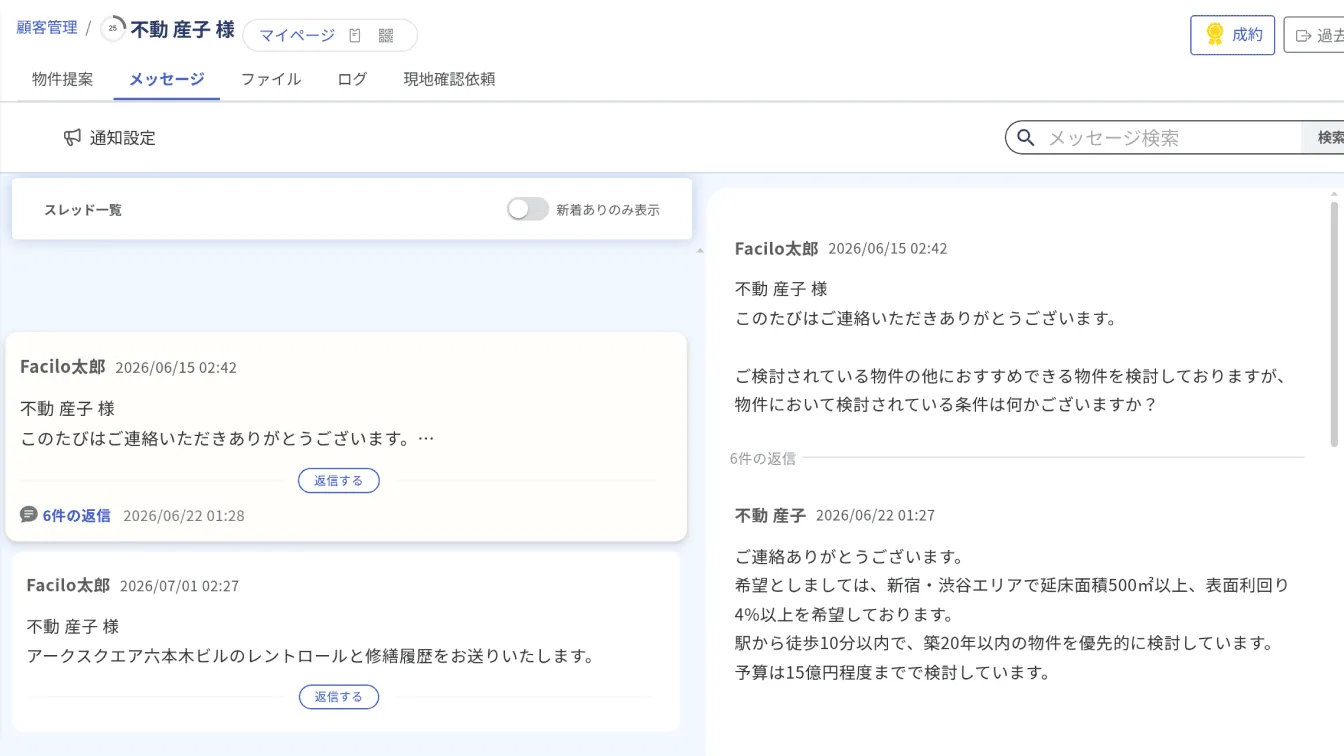Click the 検索 search button
1344x756 pixels.
[x=1324, y=138]
